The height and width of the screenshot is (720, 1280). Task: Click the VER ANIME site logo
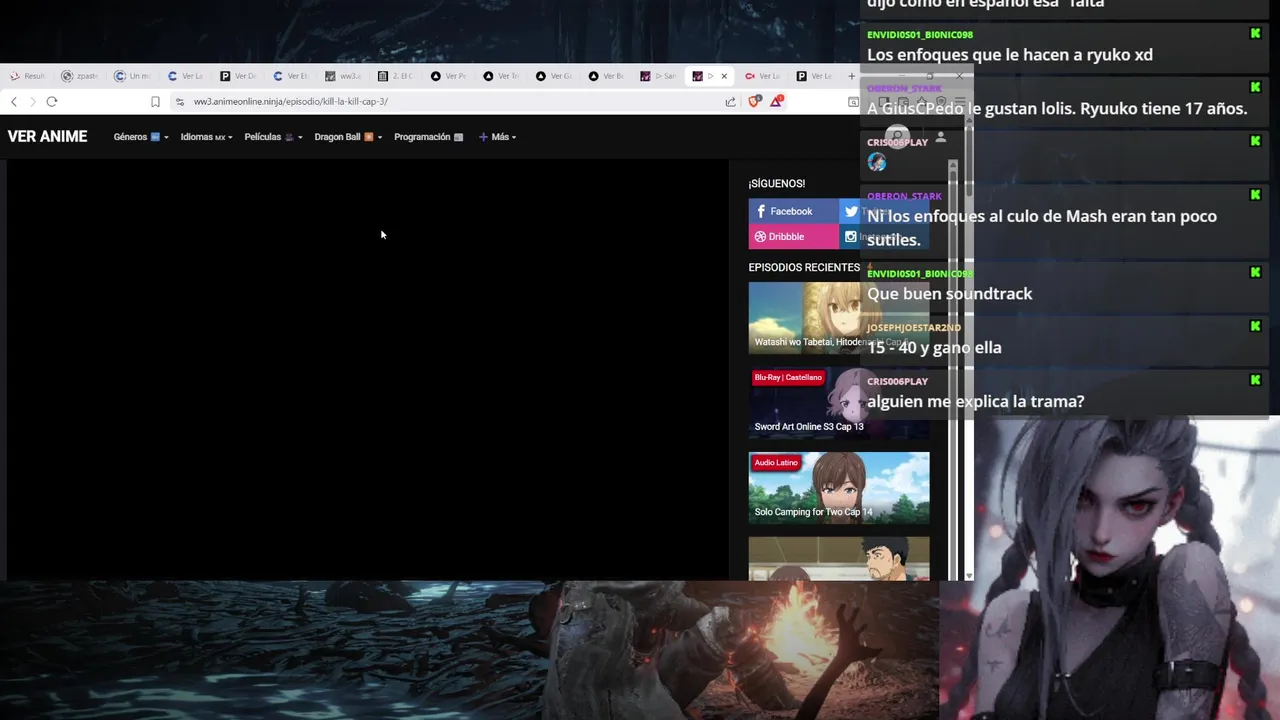(x=47, y=137)
